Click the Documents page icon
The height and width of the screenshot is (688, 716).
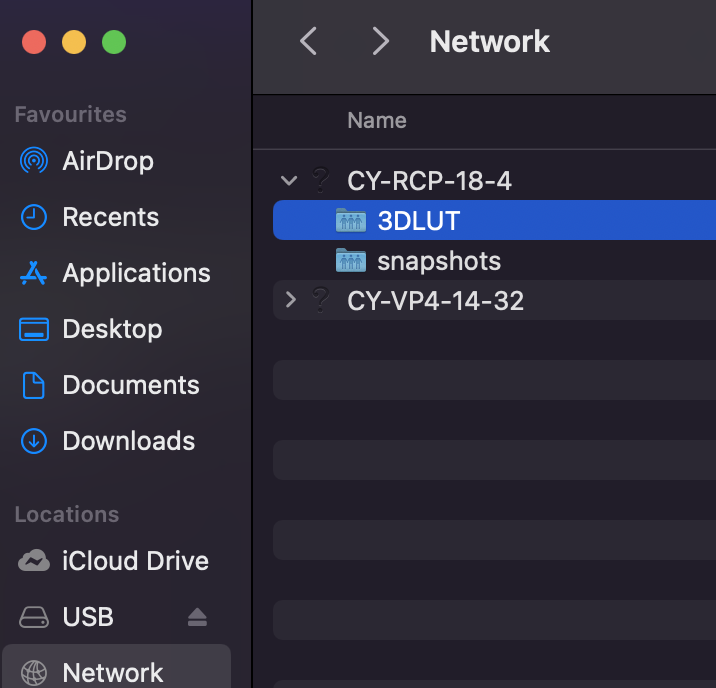click(x=34, y=385)
